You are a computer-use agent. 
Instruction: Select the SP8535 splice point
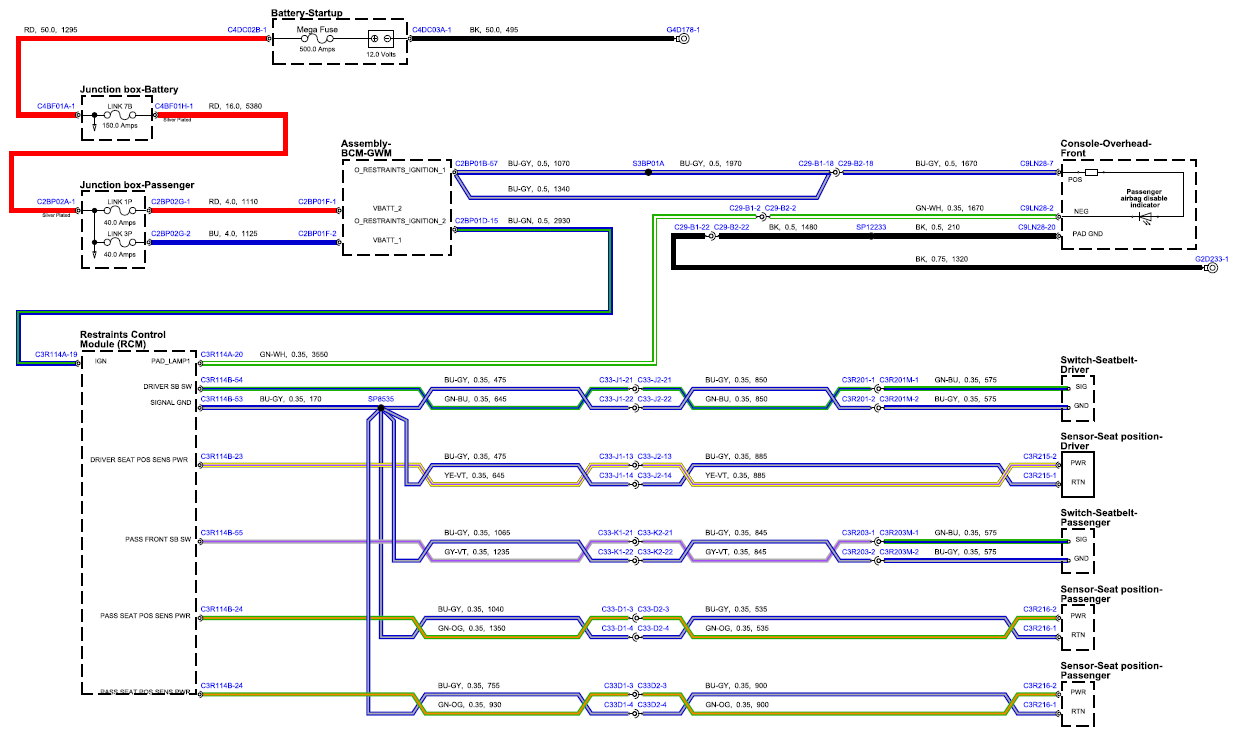(x=381, y=408)
